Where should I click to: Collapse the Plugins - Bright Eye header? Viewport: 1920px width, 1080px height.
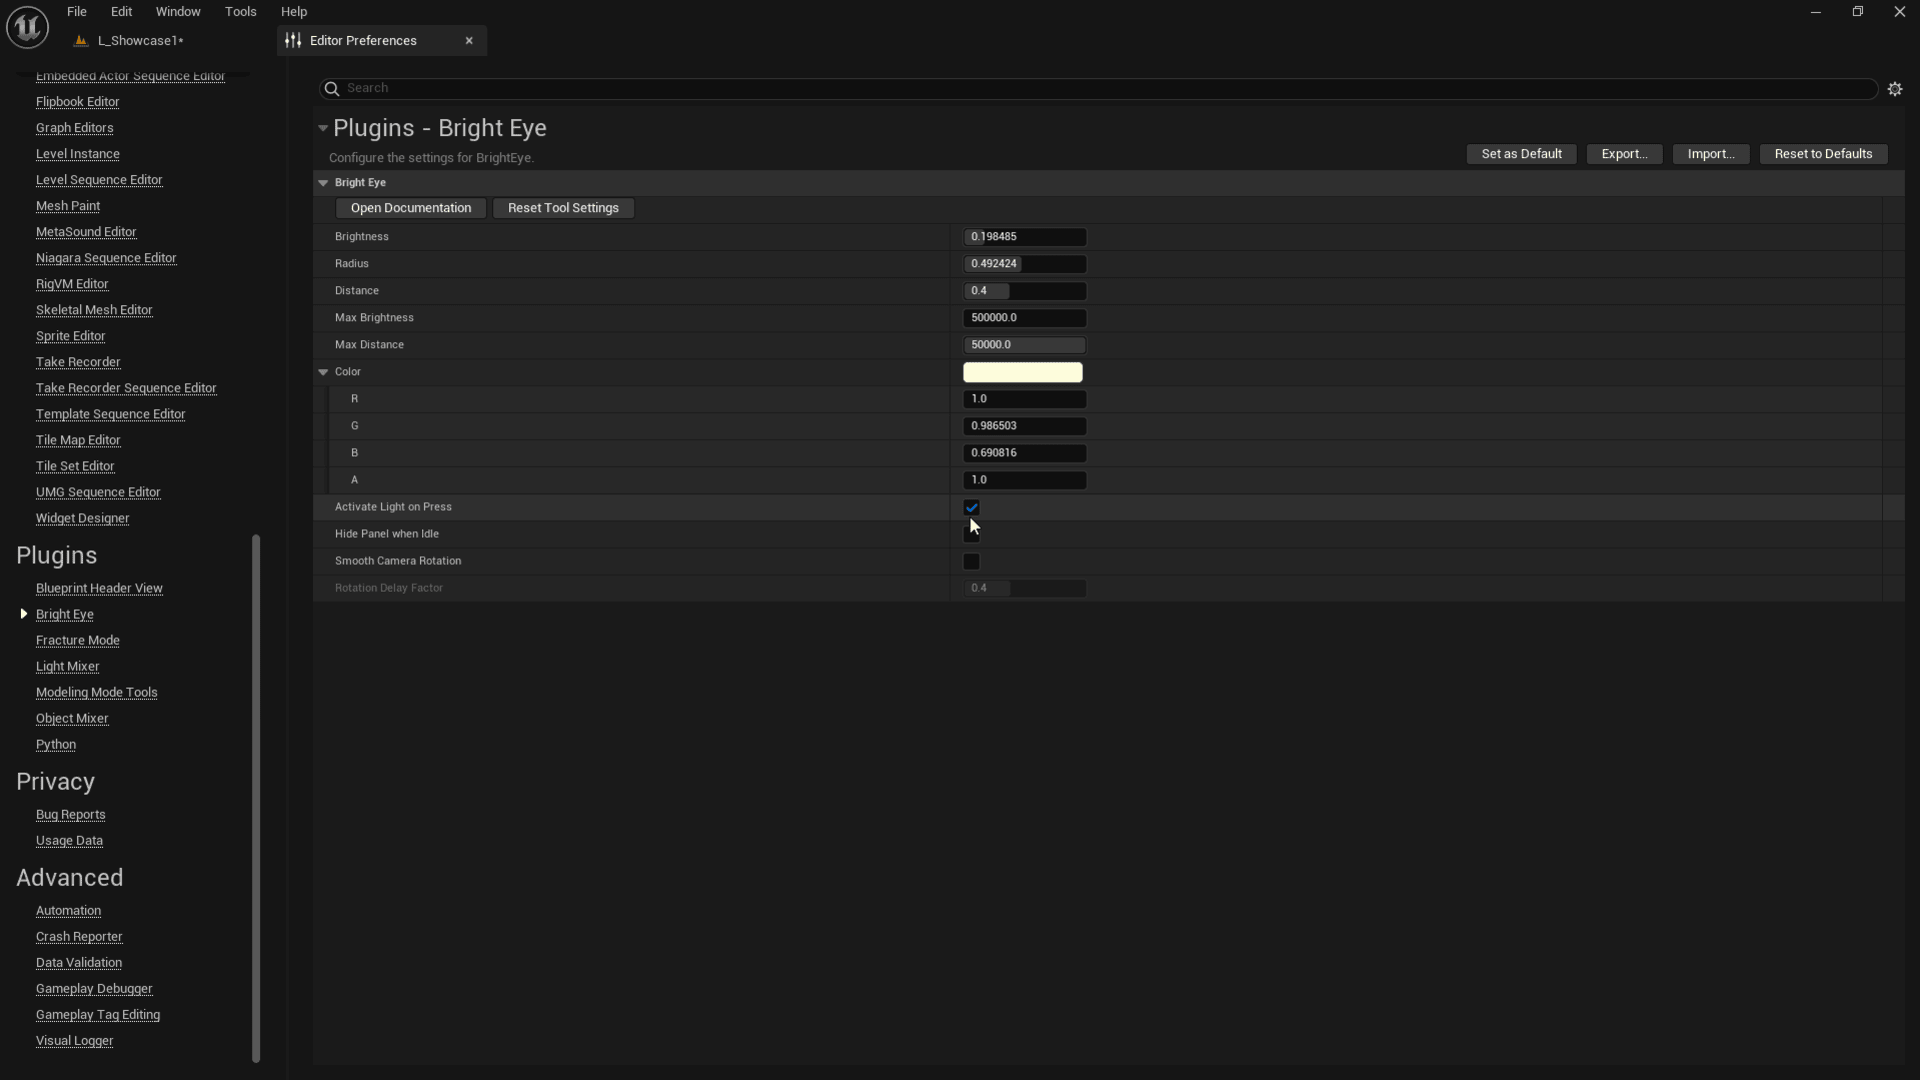(x=323, y=129)
